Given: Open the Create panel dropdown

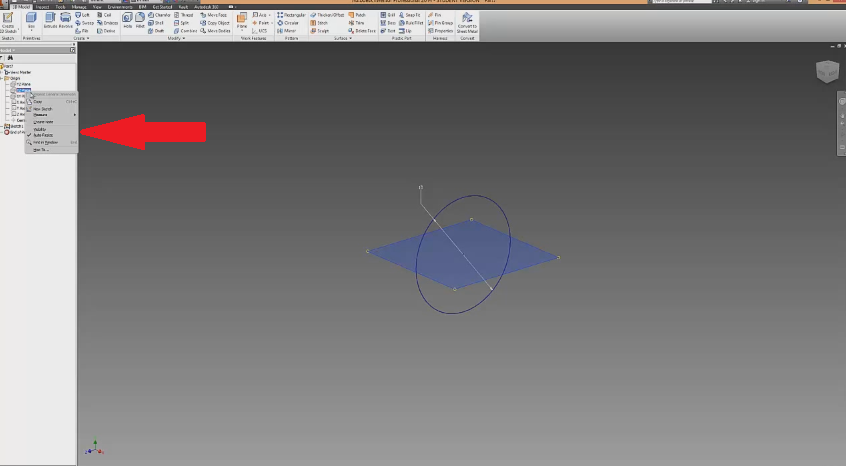Looking at the screenshot, I should (x=81, y=38).
